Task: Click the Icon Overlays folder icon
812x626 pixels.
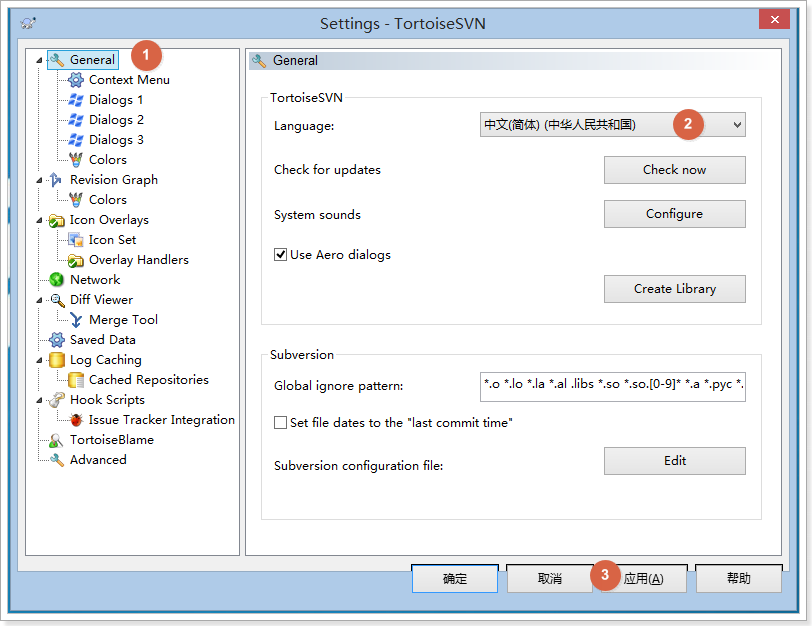Action: pyautogui.click(x=56, y=220)
